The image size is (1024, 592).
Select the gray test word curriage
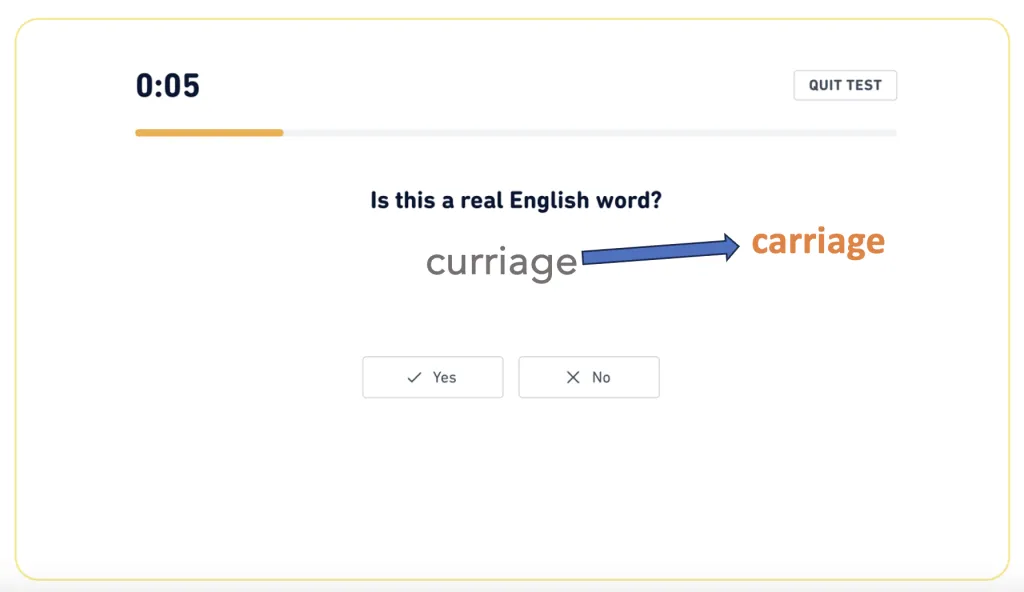tap(501, 261)
